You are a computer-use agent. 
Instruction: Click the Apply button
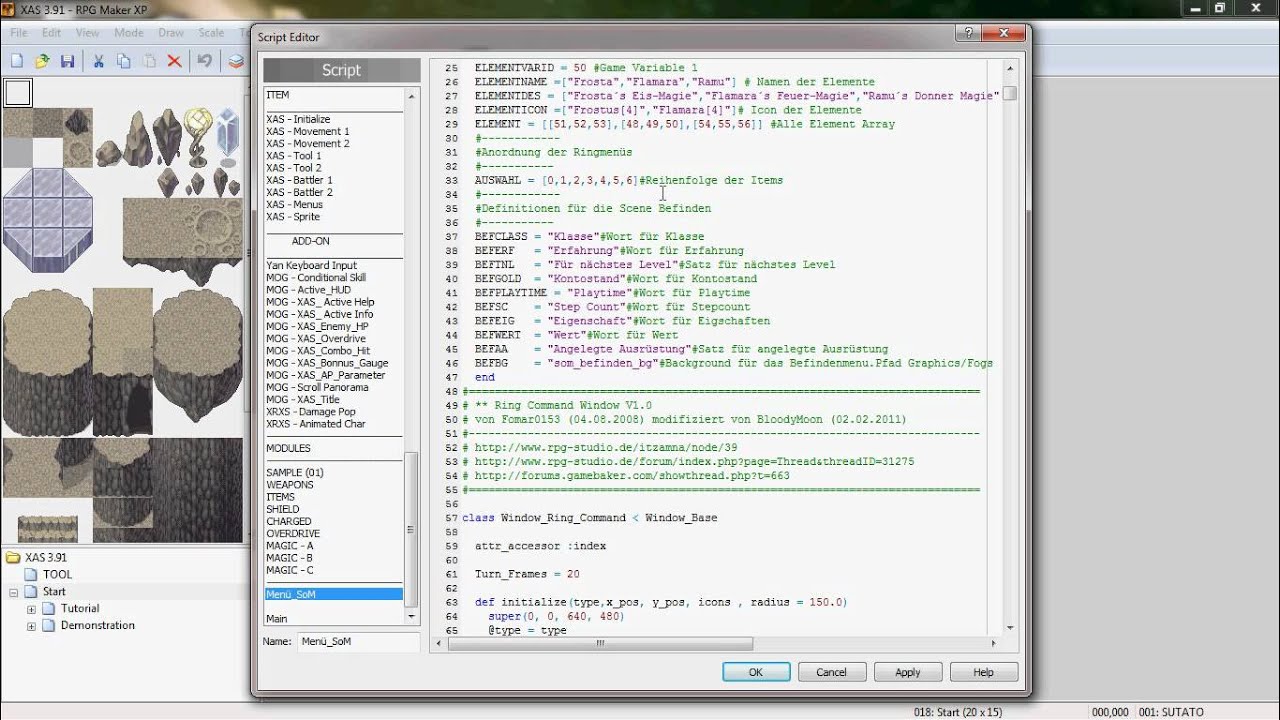pyautogui.click(x=907, y=672)
